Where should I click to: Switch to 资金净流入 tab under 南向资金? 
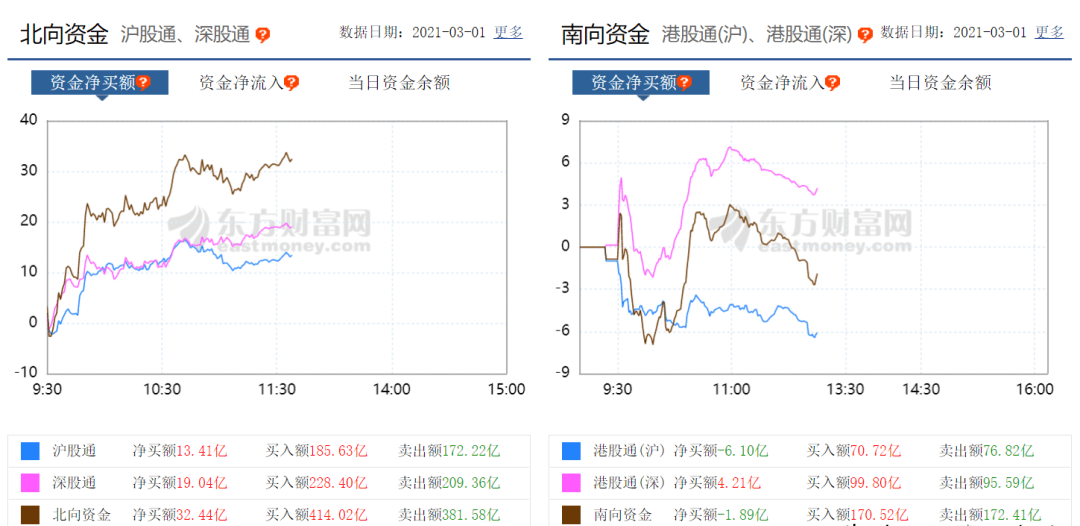[x=782, y=83]
